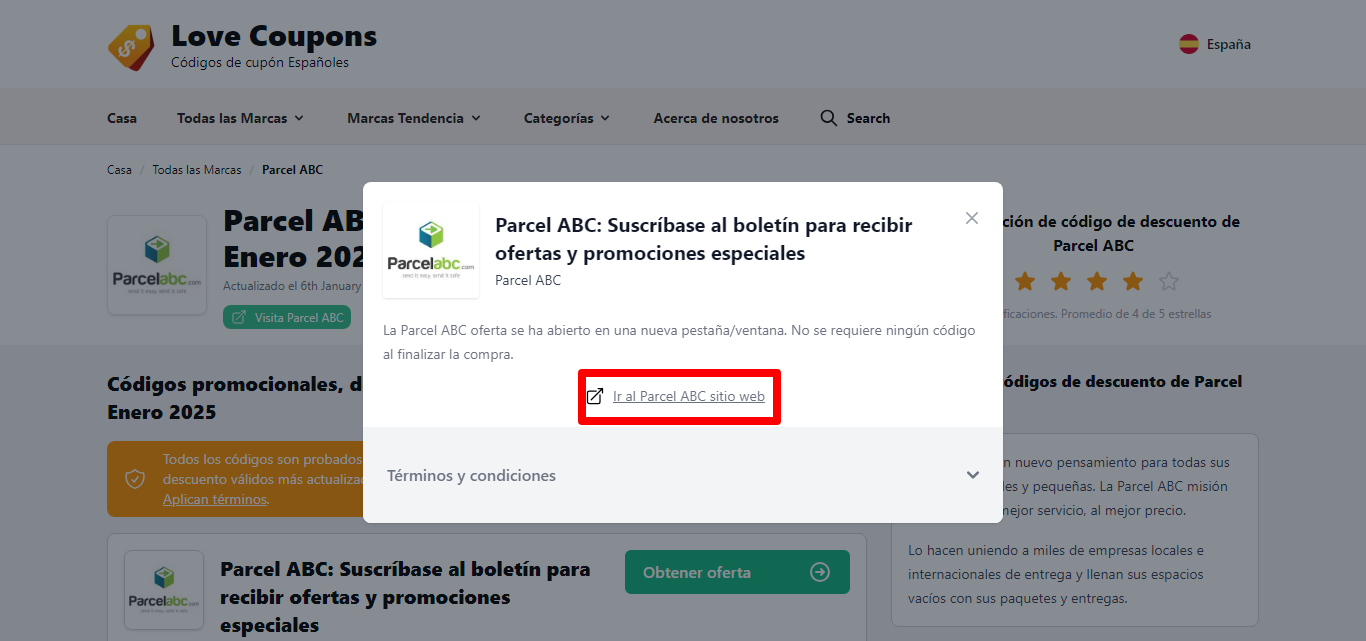Expand the Categorías menu
Viewport: 1366px width, 641px height.
coord(567,118)
